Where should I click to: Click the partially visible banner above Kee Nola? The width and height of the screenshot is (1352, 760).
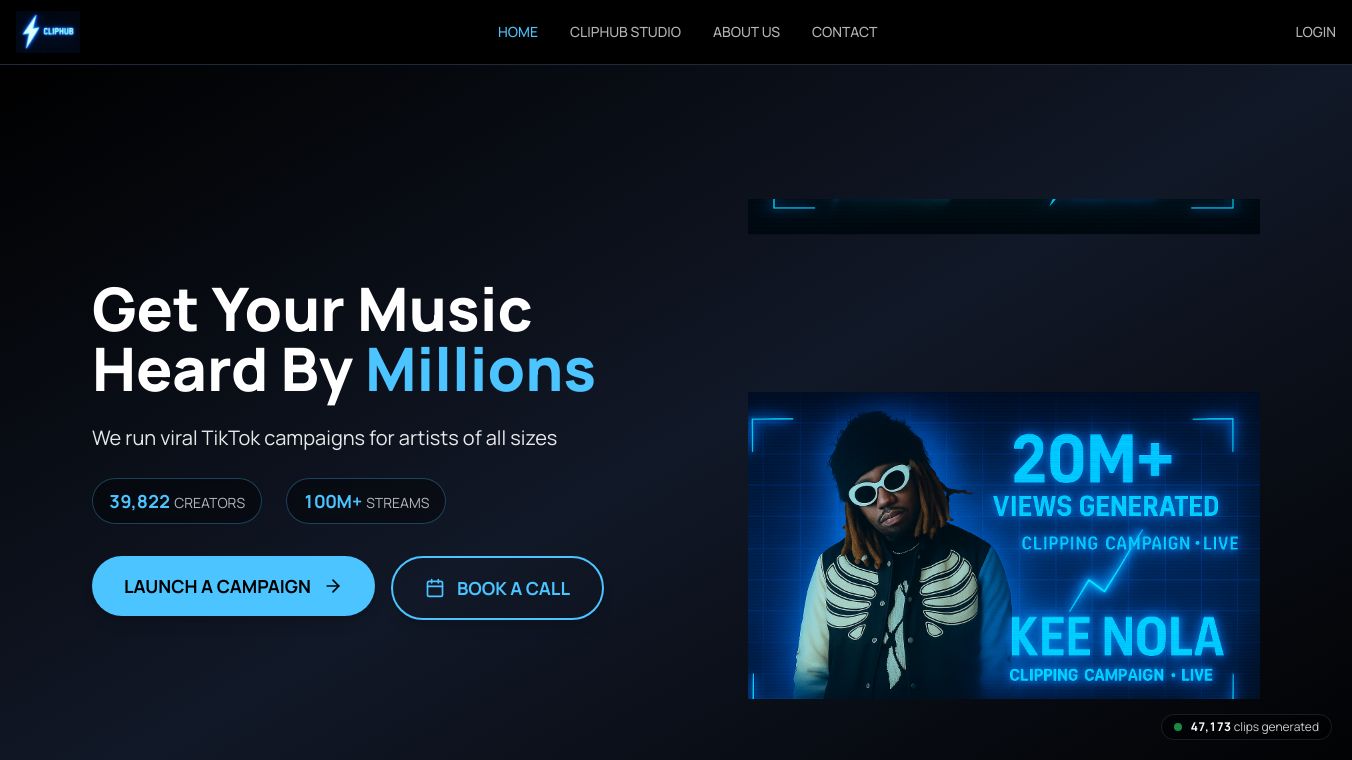click(1004, 216)
